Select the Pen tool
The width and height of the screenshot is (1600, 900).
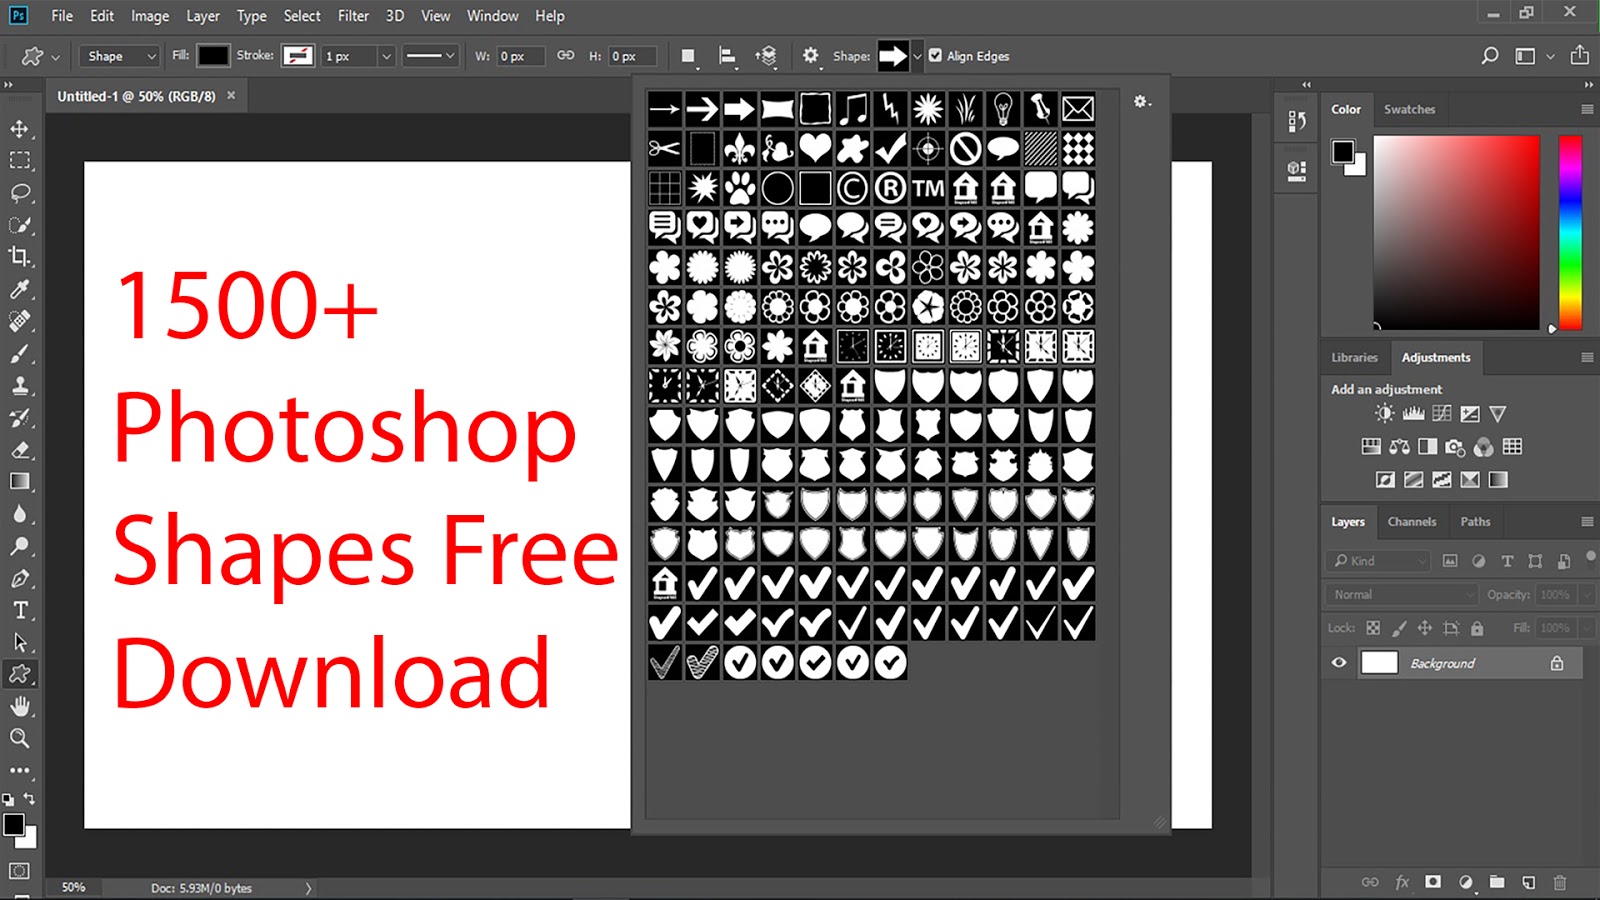click(19, 579)
